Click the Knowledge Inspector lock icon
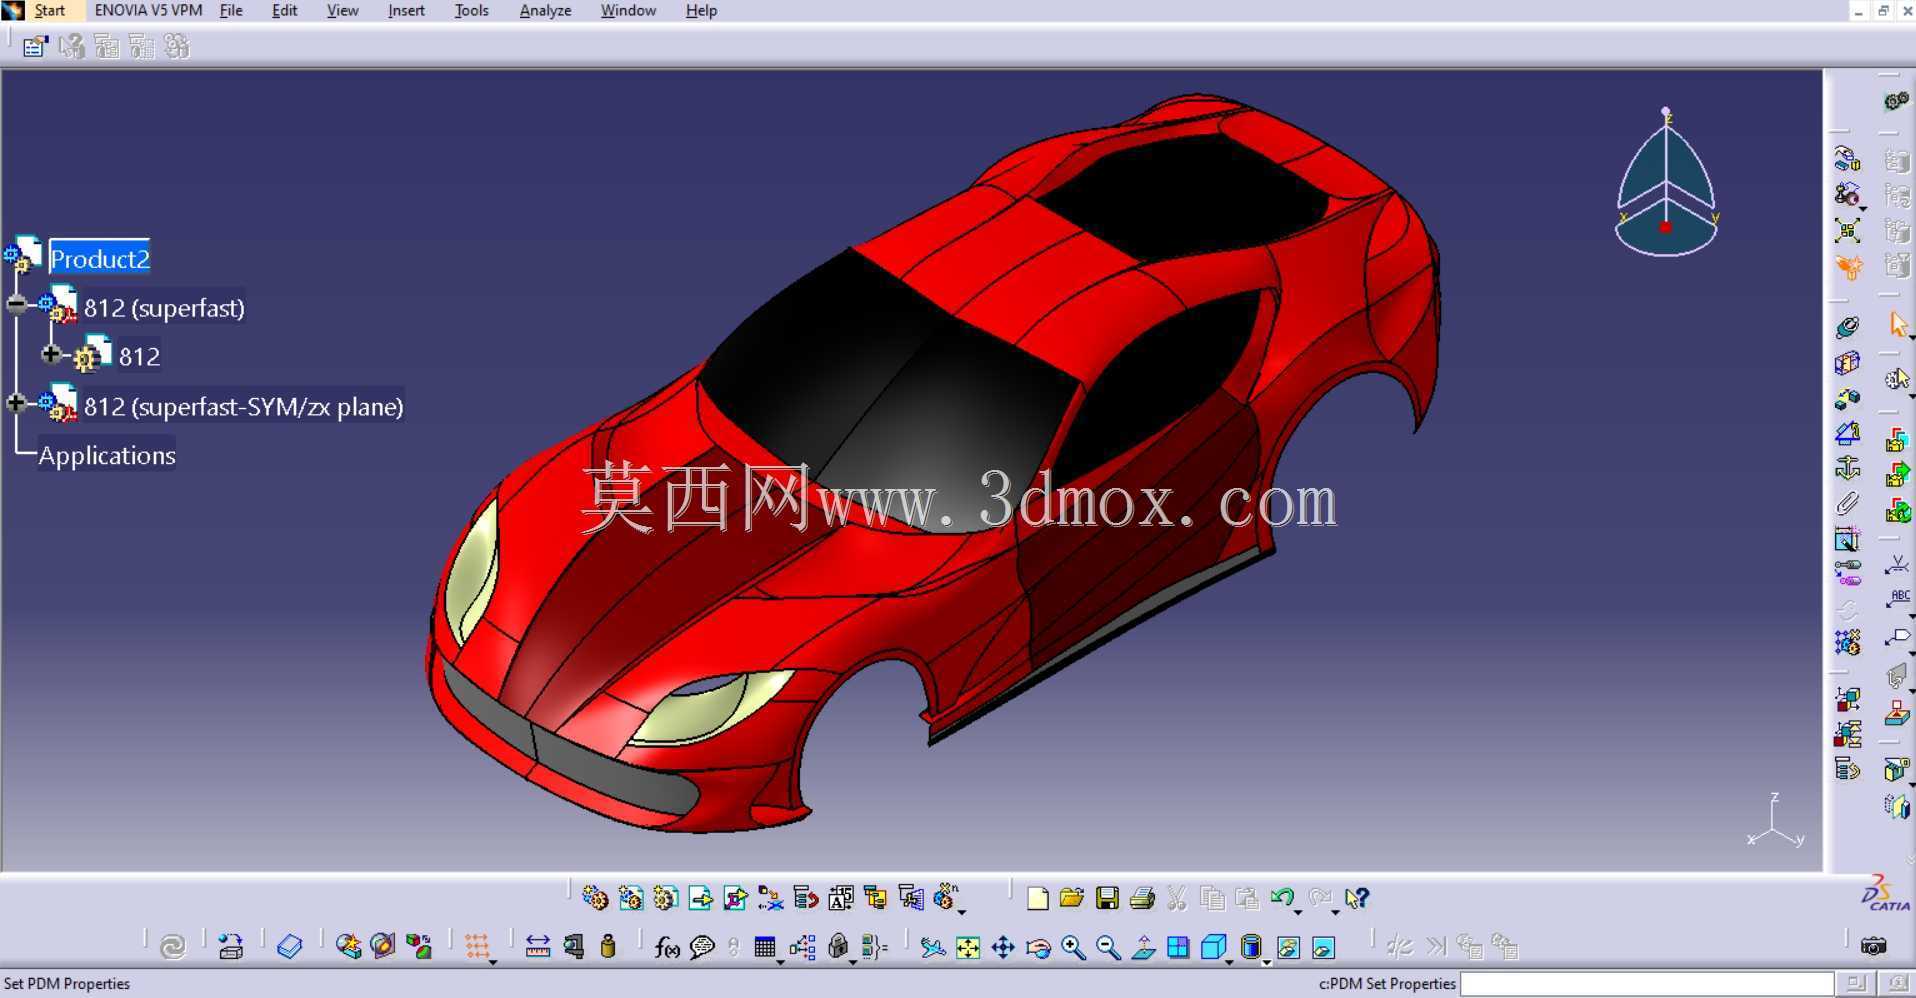Viewport: 1916px width, 998px height. pyautogui.click(x=838, y=947)
